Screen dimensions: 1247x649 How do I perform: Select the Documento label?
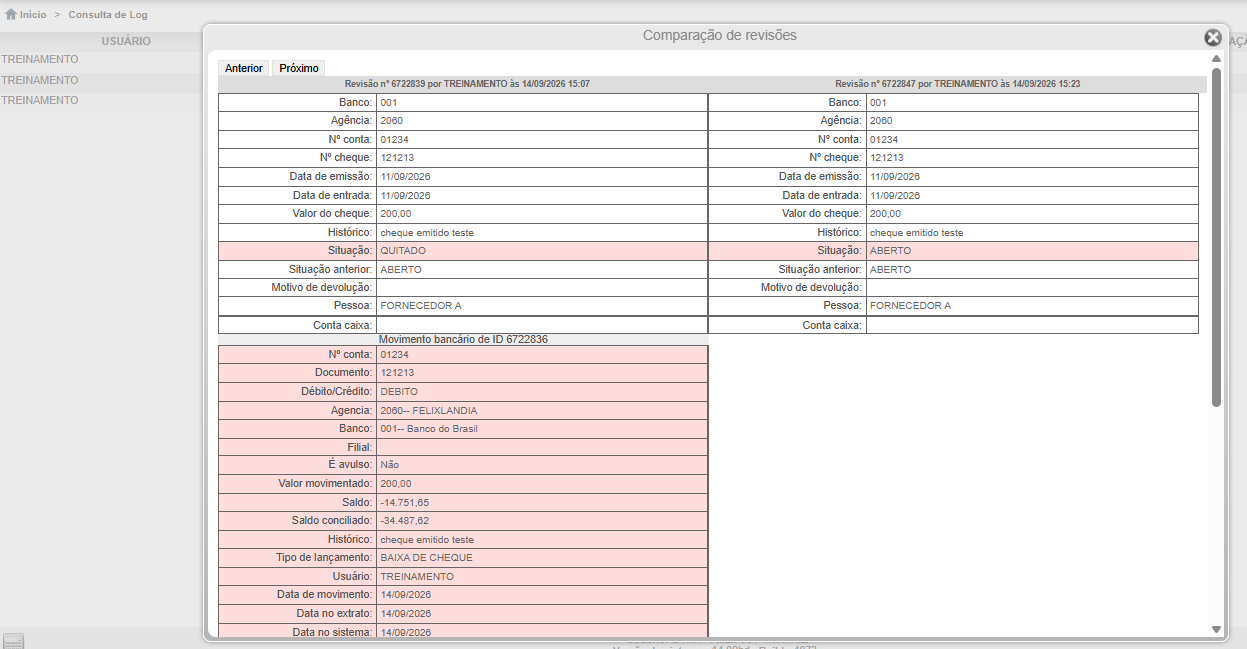tap(344, 373)
